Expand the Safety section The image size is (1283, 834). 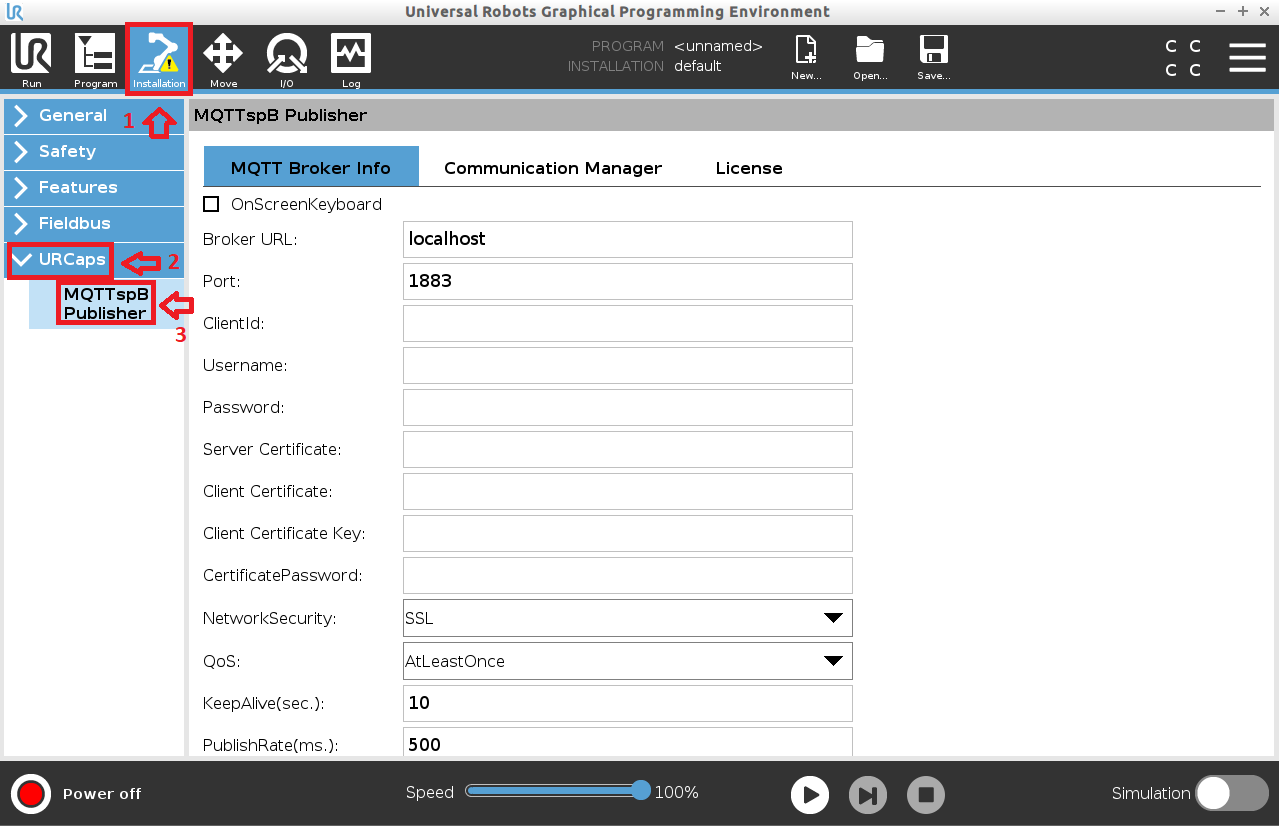click(x=94, y=152)
